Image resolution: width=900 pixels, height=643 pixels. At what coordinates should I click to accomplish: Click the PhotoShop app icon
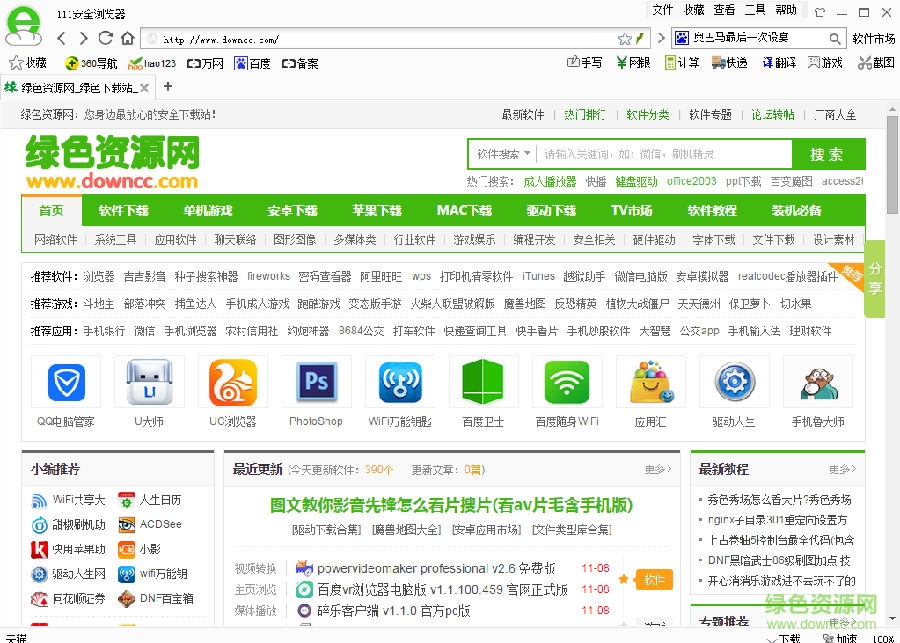pyautogui.click(x=316, y=382)
